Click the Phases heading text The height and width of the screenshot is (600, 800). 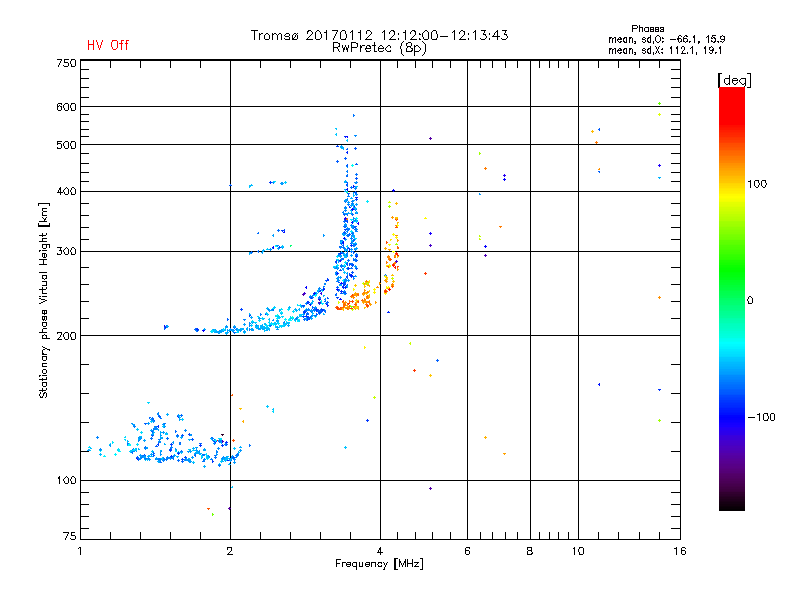pyautogui.click(x=647, y=29)
